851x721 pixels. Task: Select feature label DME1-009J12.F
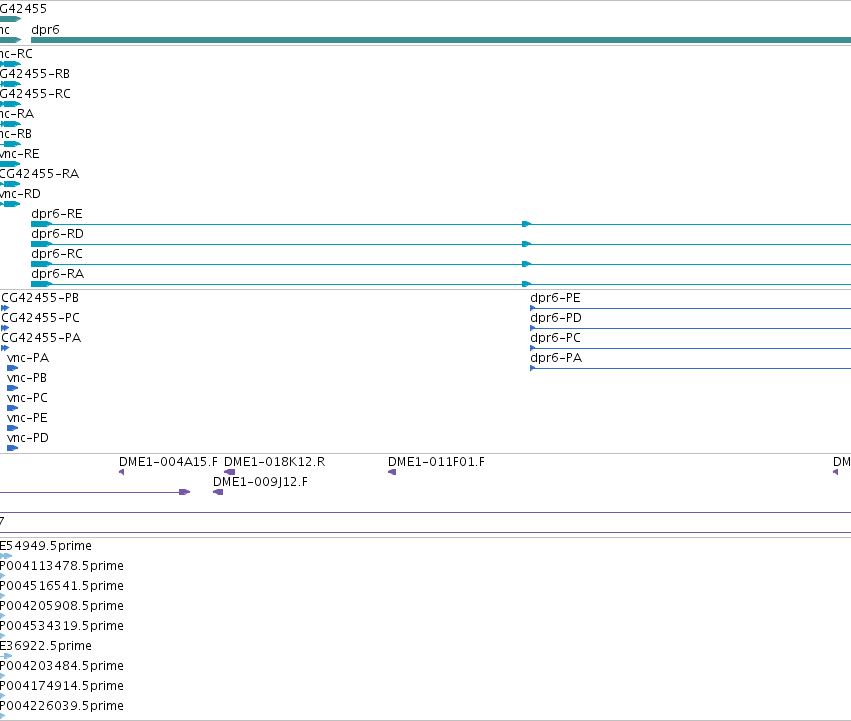point(261,482)
